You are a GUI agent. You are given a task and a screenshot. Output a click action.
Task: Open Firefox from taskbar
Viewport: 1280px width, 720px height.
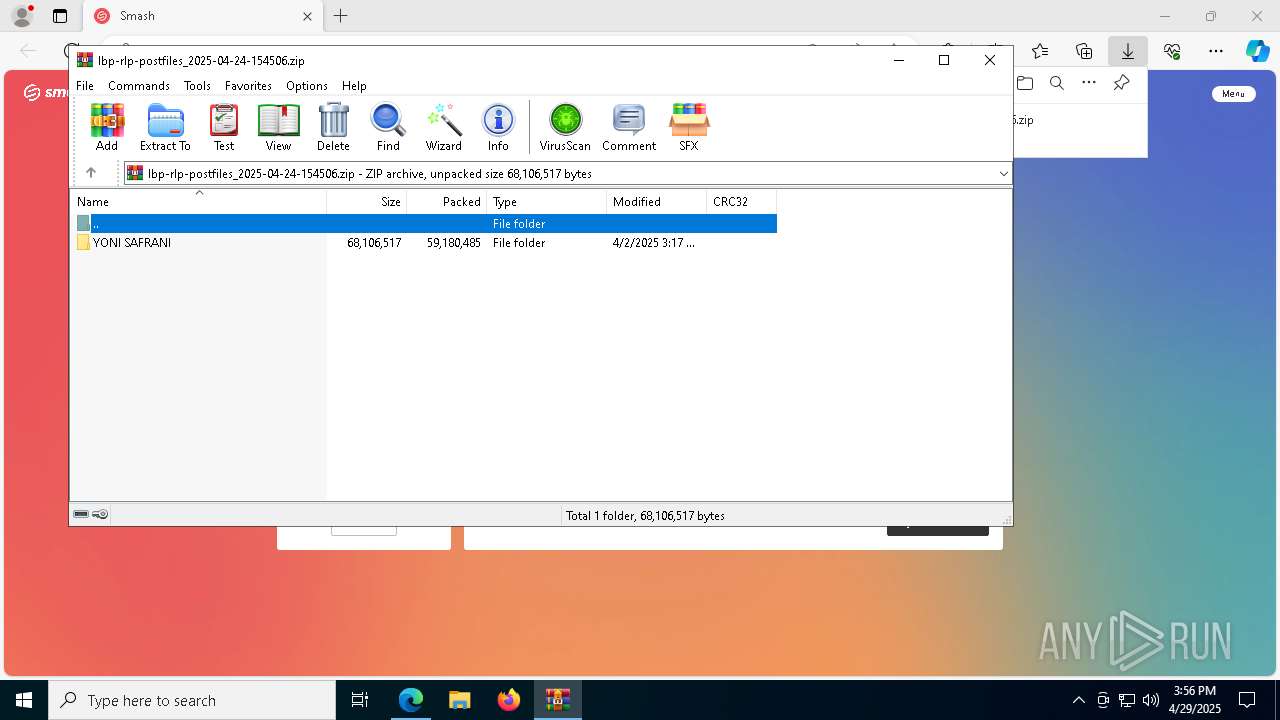coord(509,700)
